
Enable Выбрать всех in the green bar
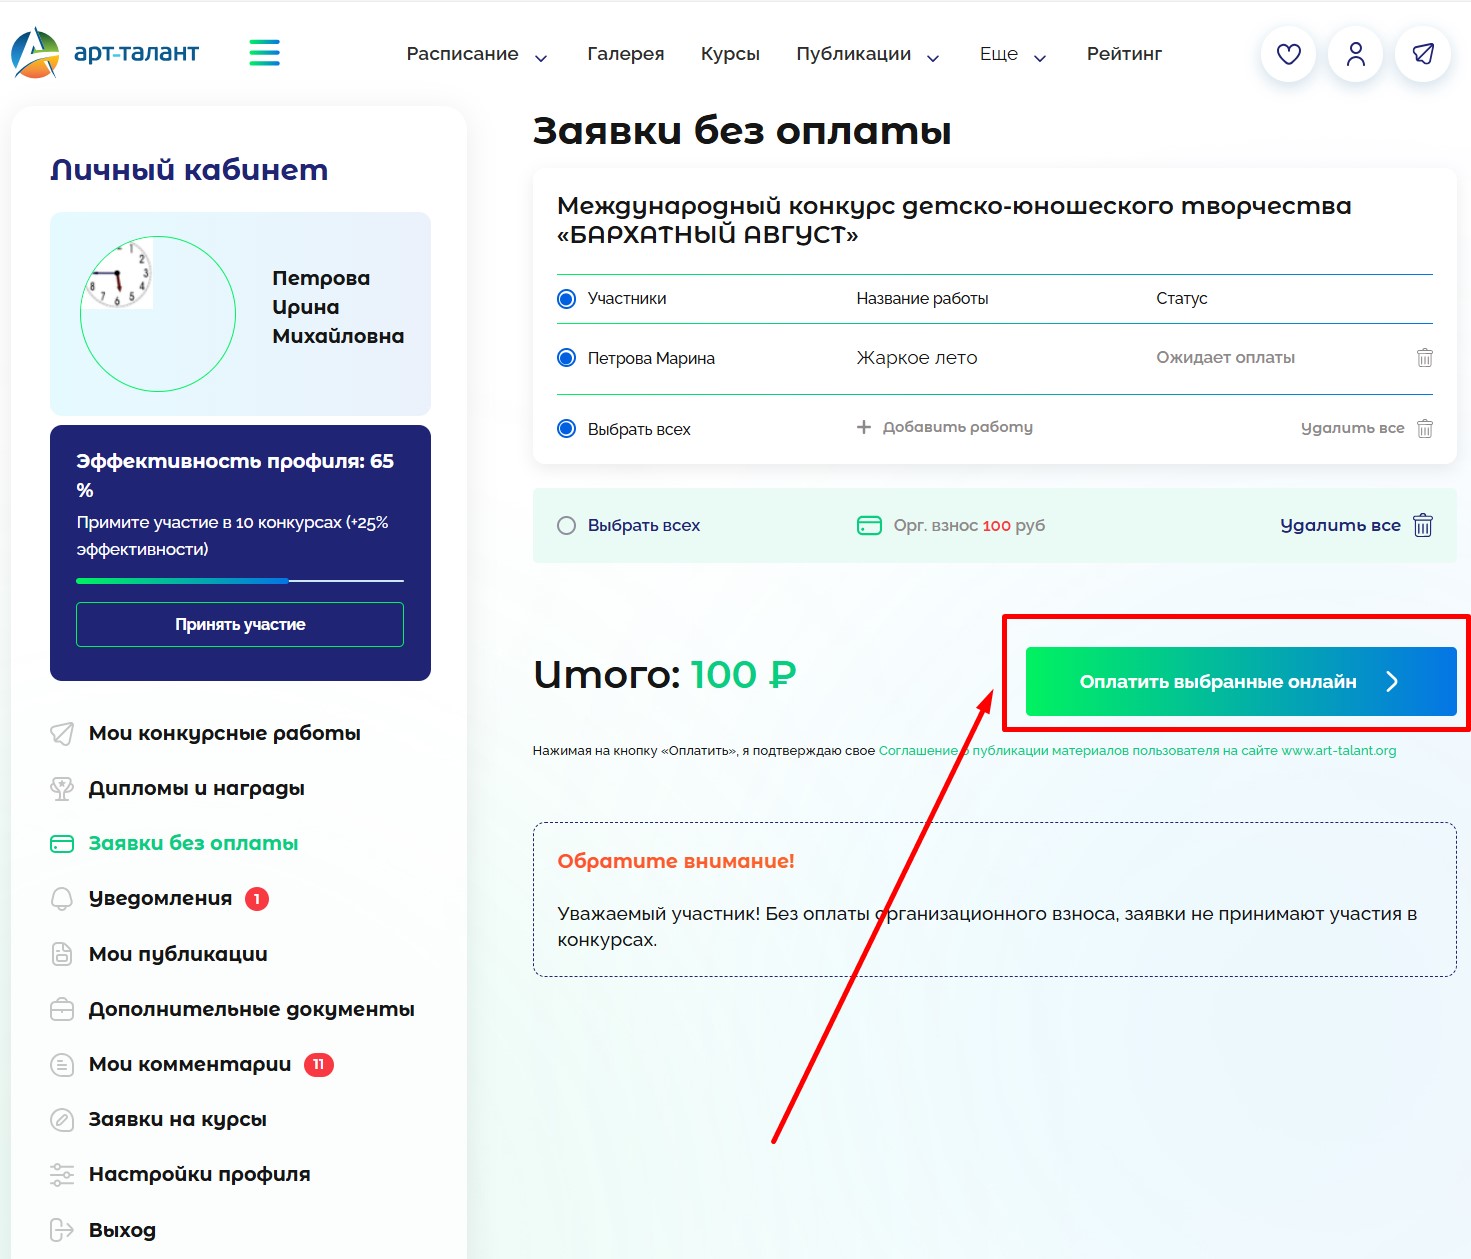click(566, 526)
